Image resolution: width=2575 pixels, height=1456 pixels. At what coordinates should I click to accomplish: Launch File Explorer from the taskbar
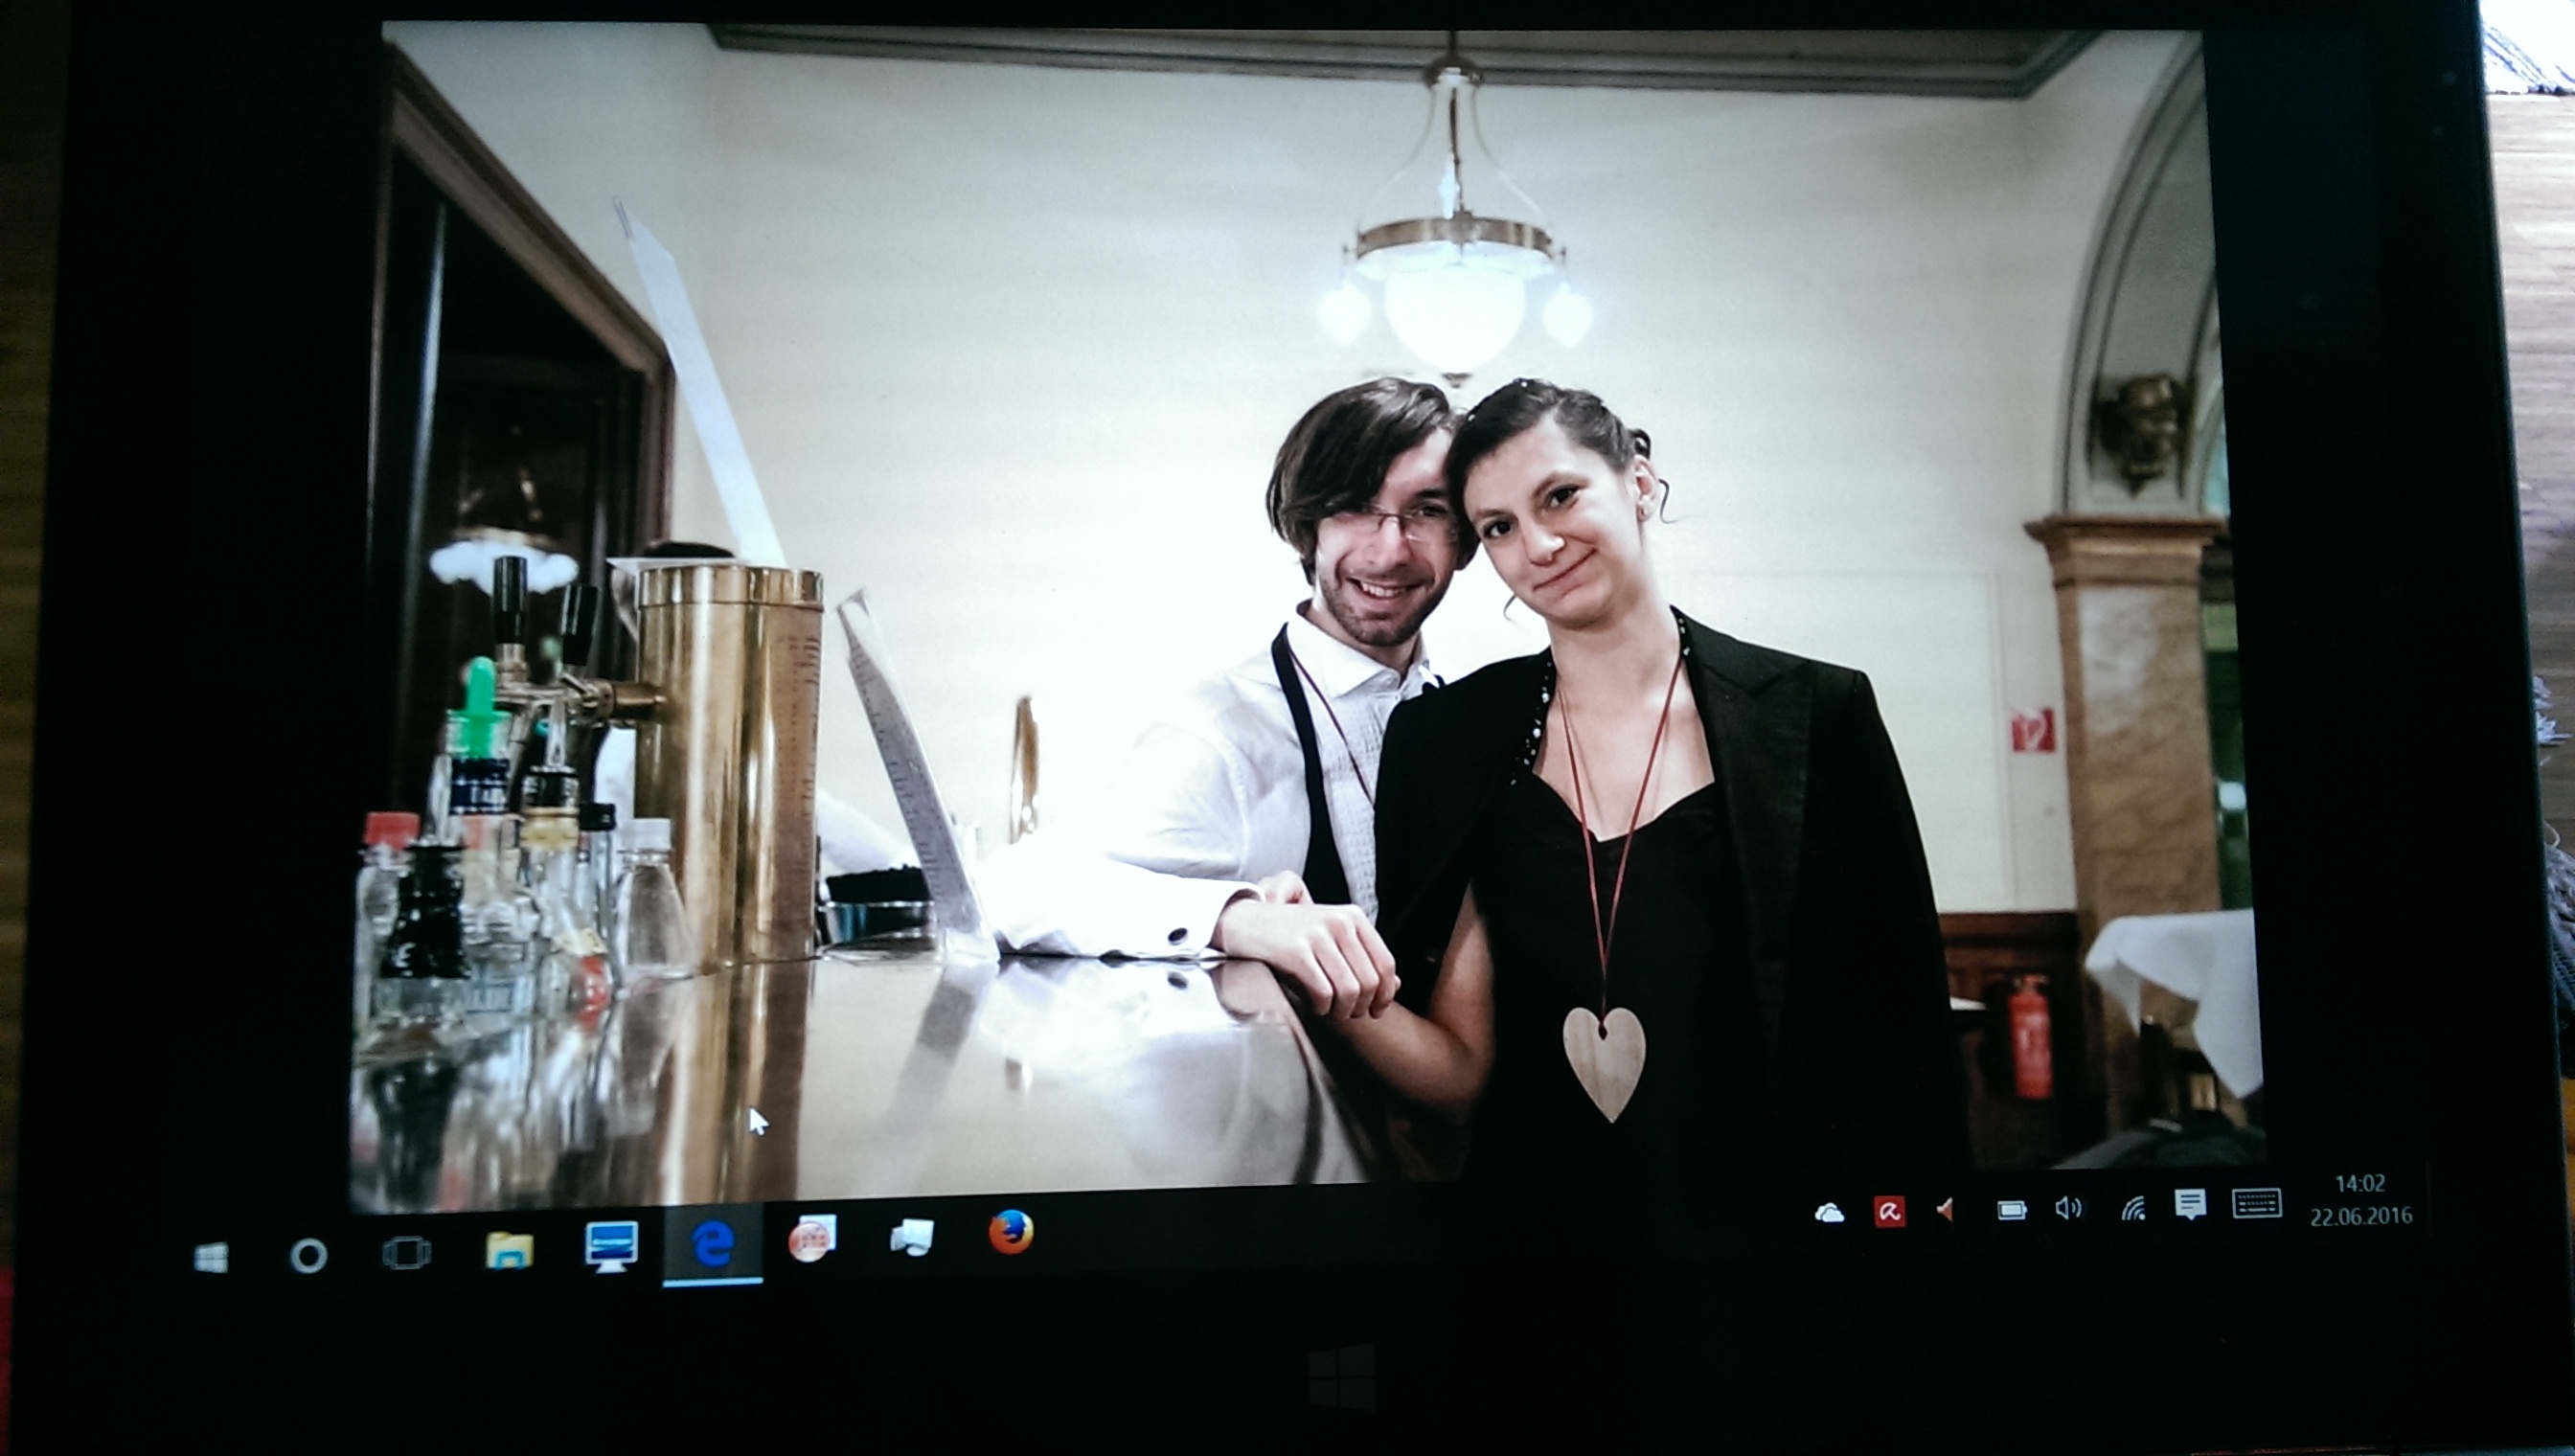click(x=510, y=1250)
